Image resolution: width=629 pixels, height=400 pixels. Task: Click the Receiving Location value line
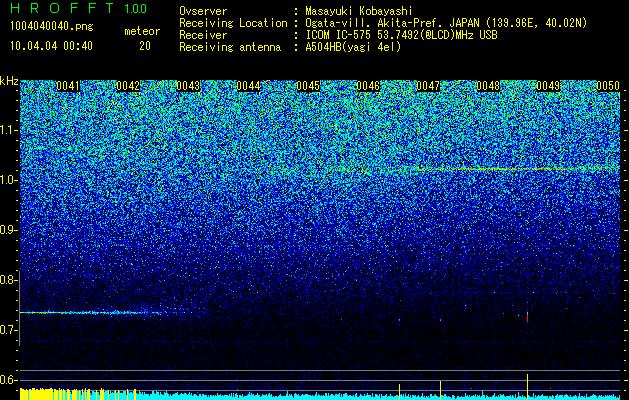pyautogui.click(x=446, y=23)
